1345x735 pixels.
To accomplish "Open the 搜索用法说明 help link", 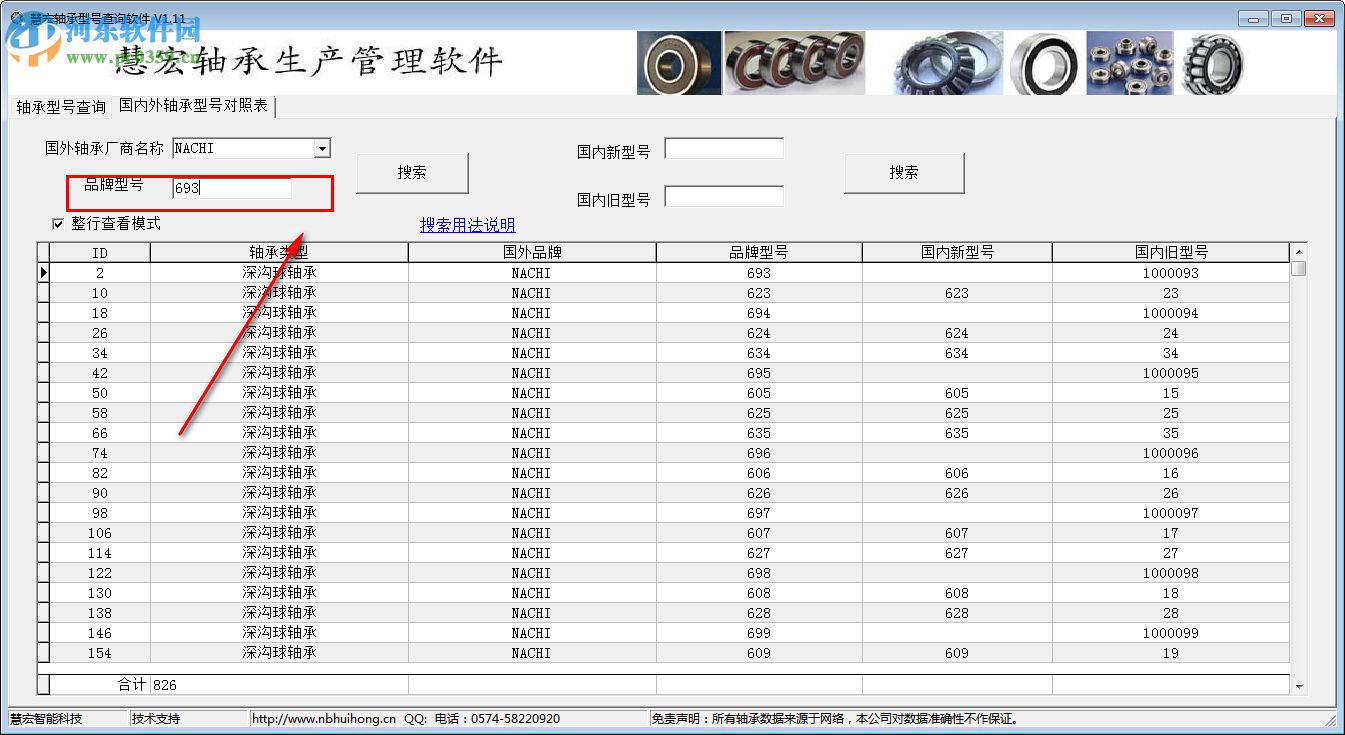I will coord(467,225).
